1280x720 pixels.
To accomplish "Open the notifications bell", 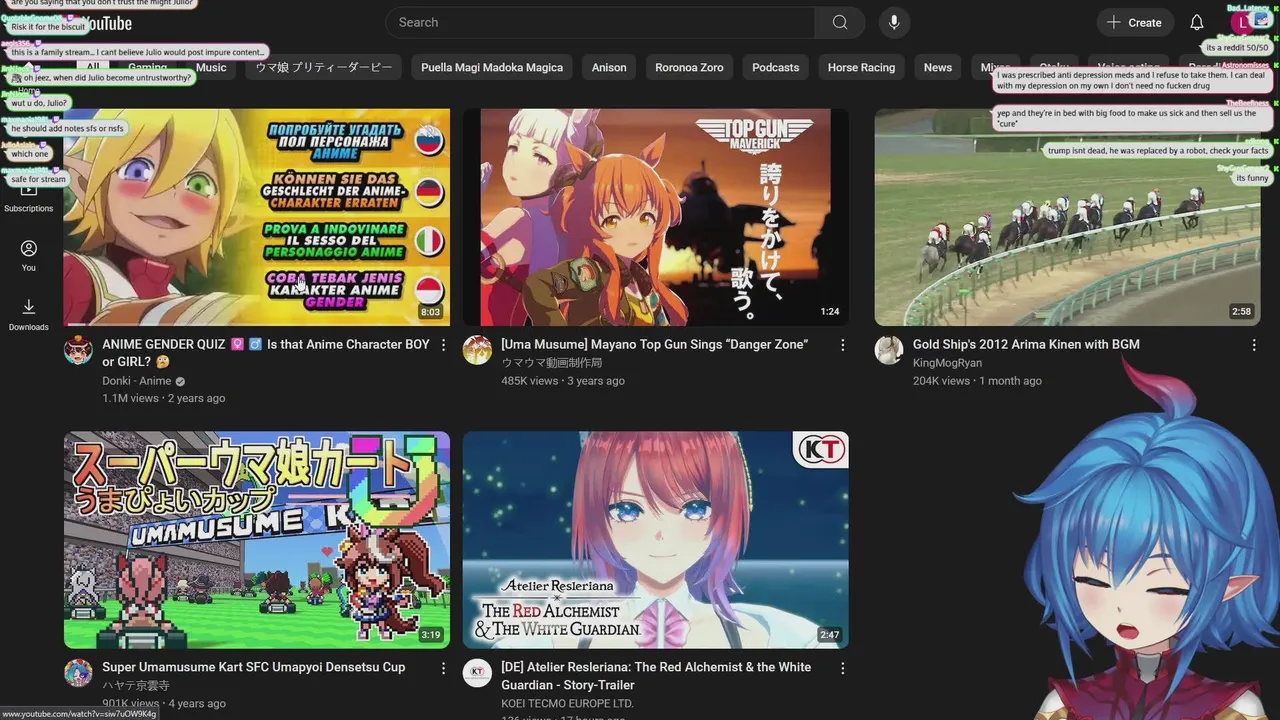I will 1197,22.
